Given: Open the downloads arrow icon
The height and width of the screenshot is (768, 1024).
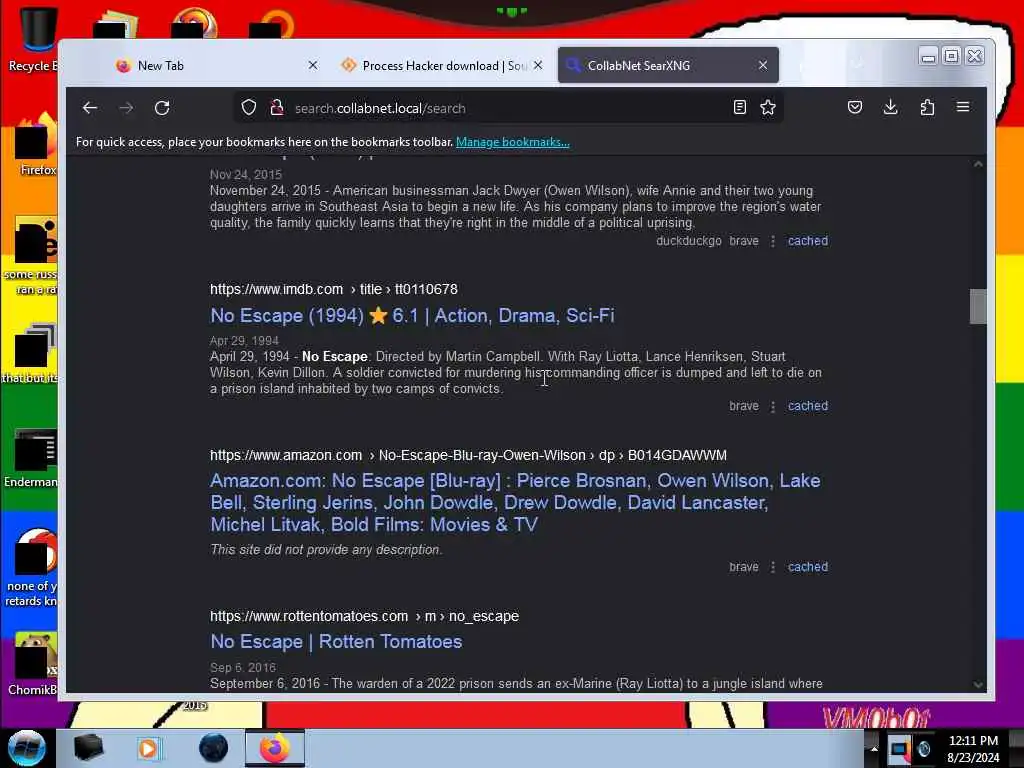Looking at the screenshot, I should pos(890,107).
